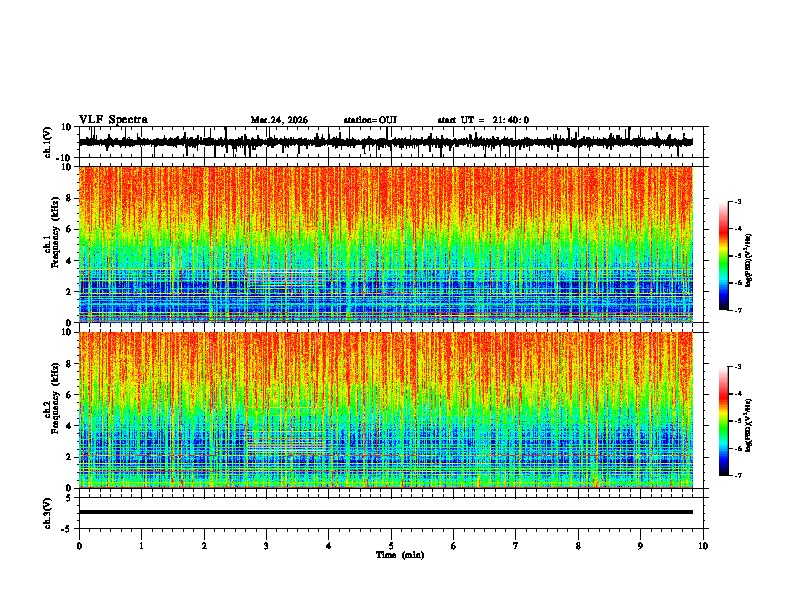Click time axis tick label "10"
The width and height of the screenshot is (792, 612).
pyautogui.click(x=703, y=546)
